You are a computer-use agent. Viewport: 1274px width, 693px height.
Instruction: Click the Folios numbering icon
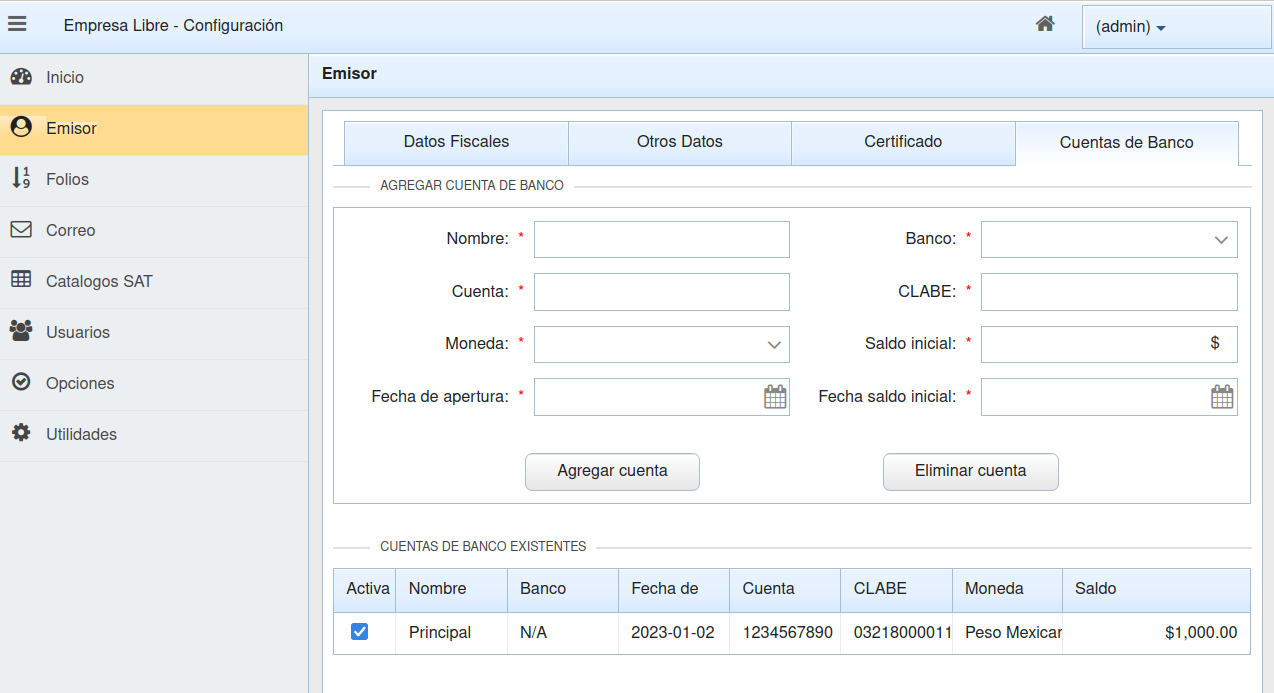pyautogui.click(x=21, y=179)
